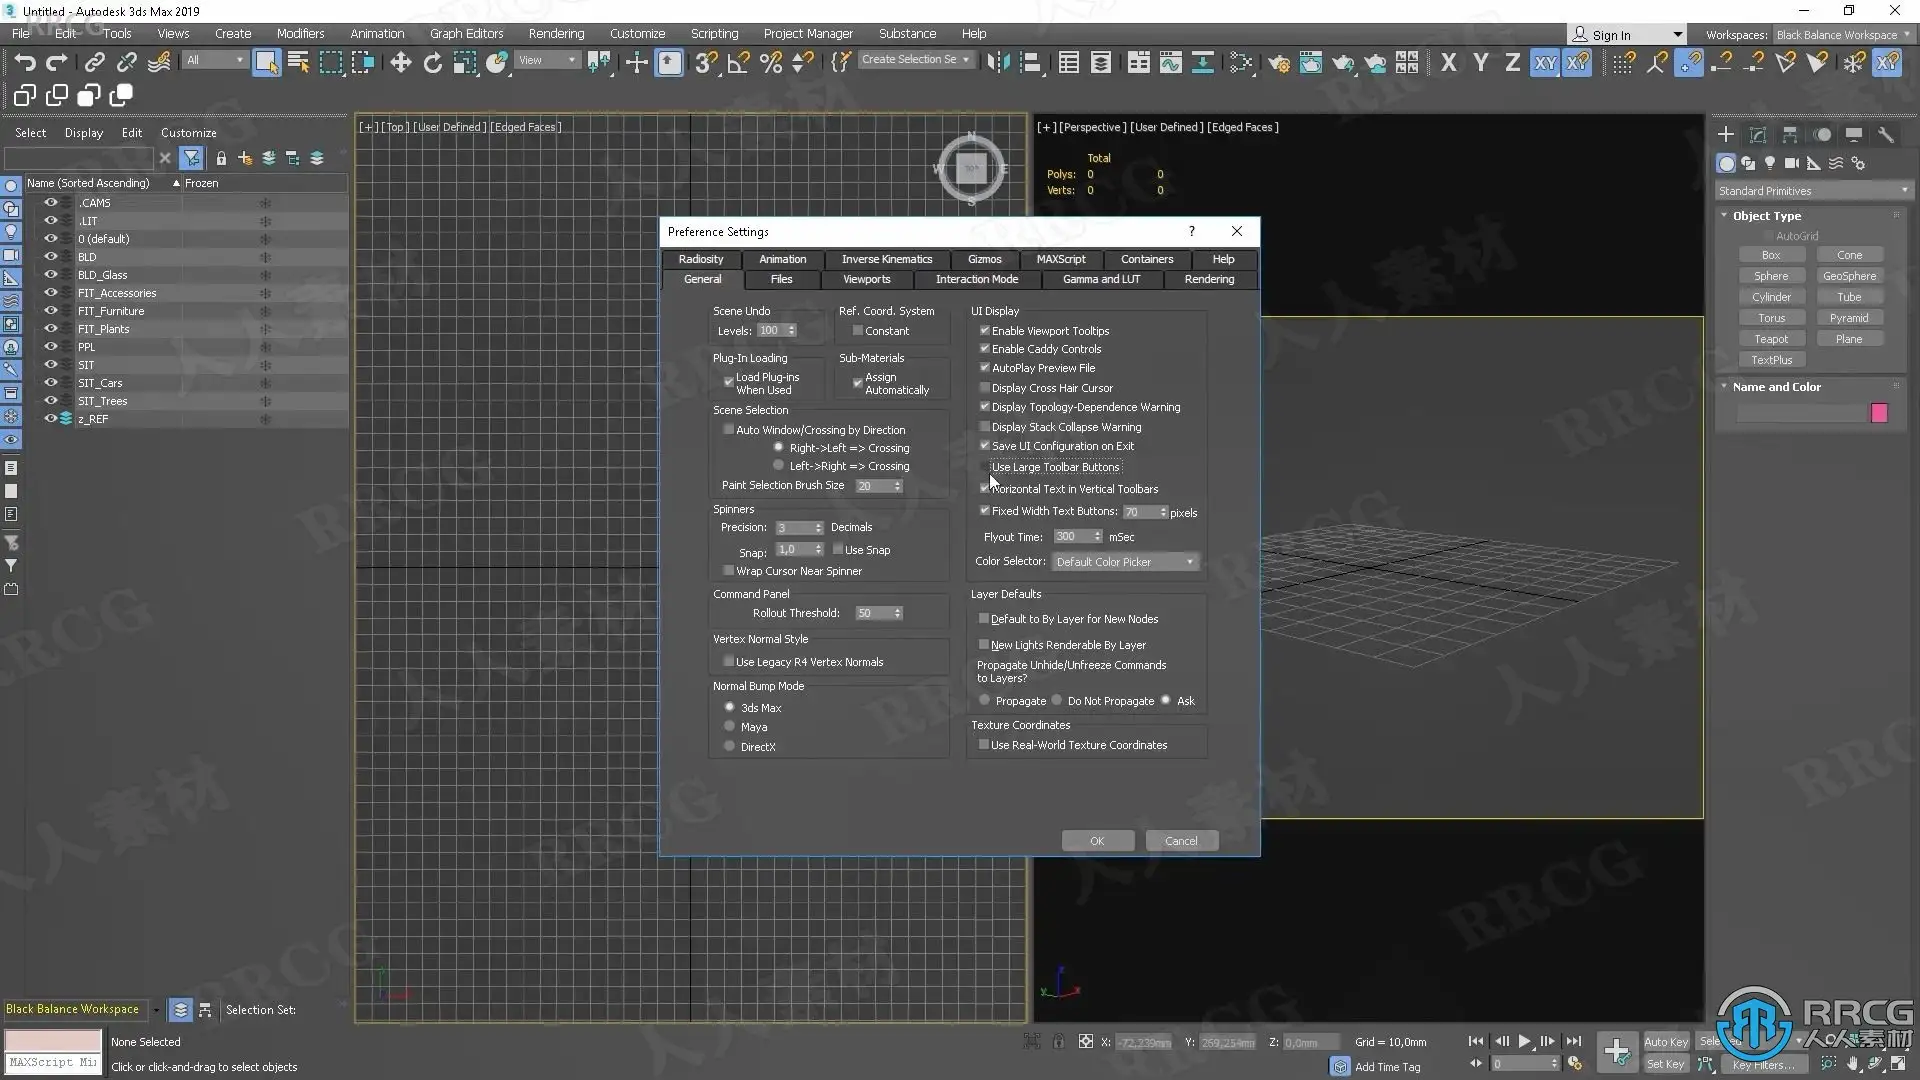The width and height of the screenshot is (1920, 1080).
Task: Select the Move transform tool
Action: pyautogui.click(x=400, y=62)
